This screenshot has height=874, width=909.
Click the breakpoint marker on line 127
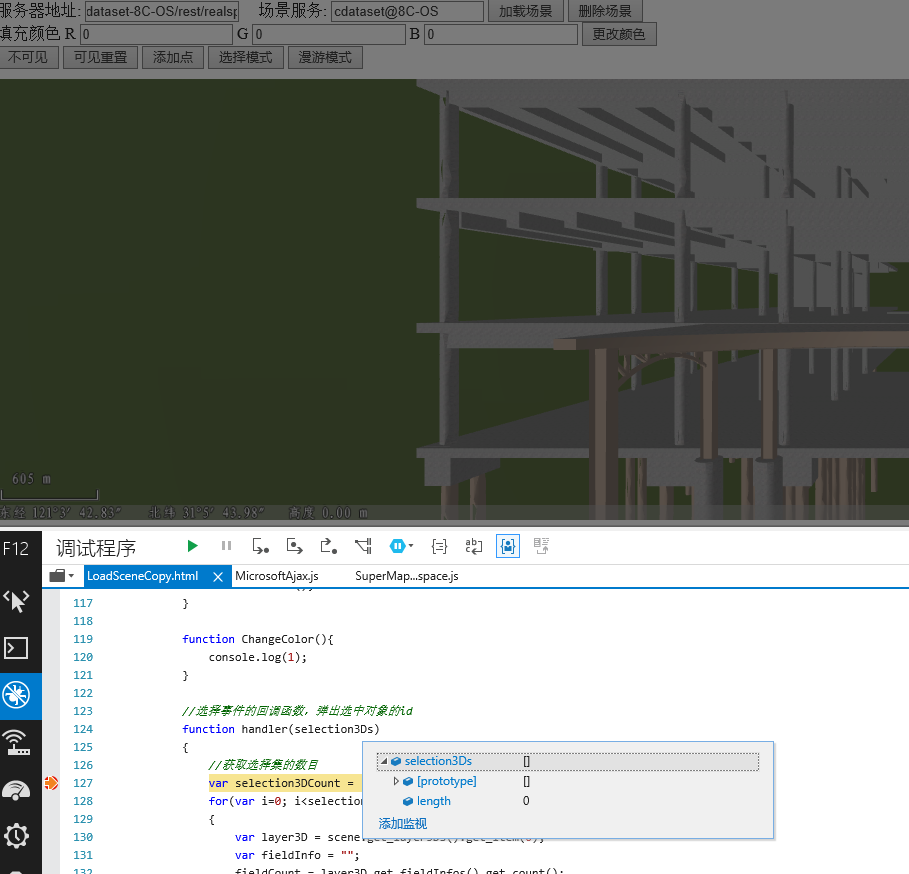(51, 783)
